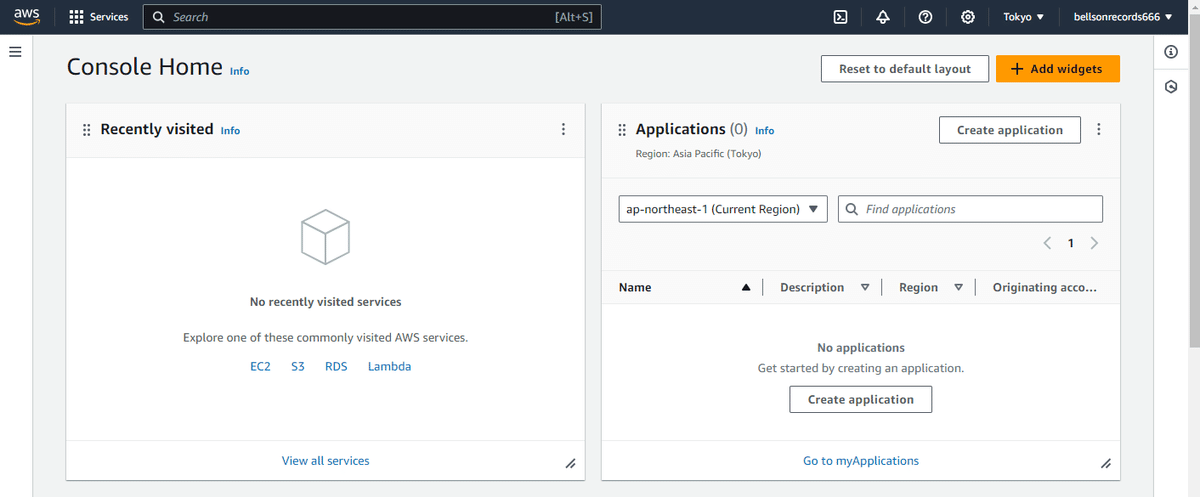Open the bellsonrecords666 account menu

click(x=1122, y=17)
